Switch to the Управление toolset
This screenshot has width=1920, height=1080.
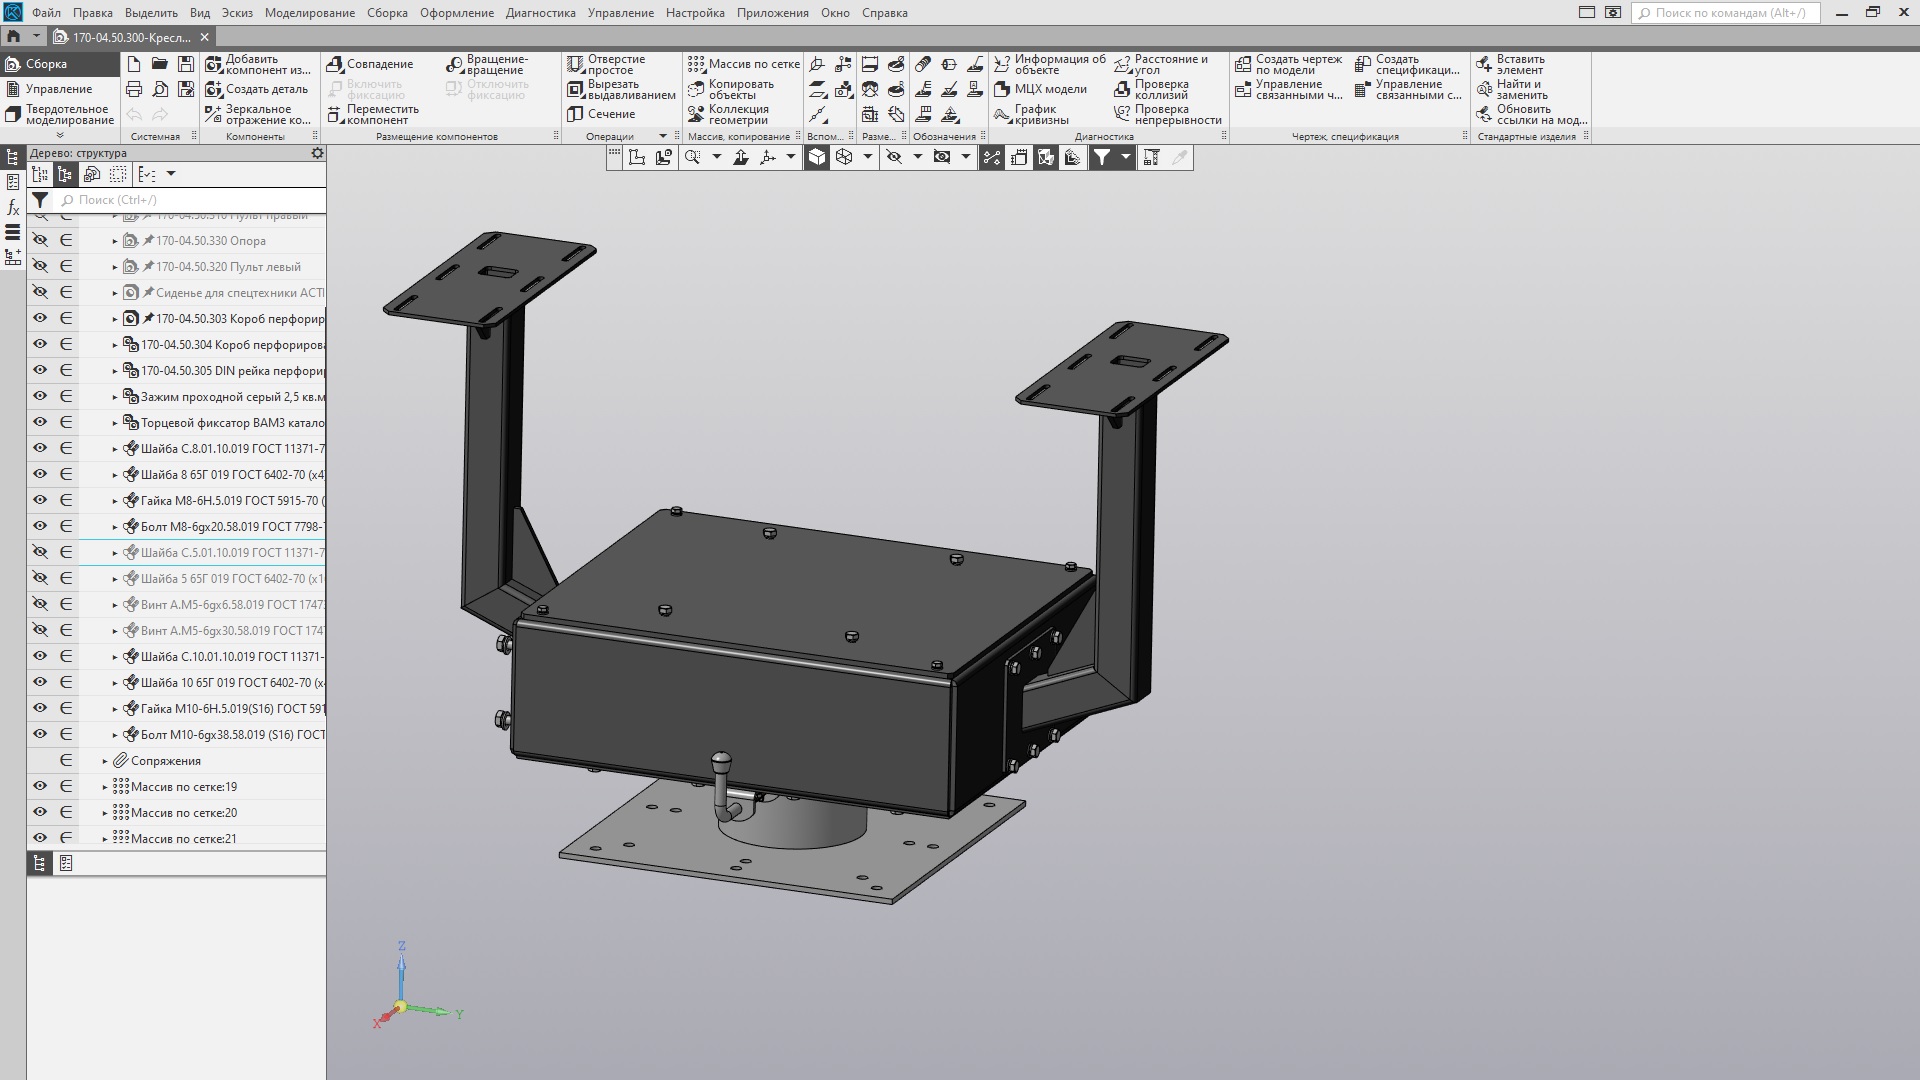click(x=58, y=89)
